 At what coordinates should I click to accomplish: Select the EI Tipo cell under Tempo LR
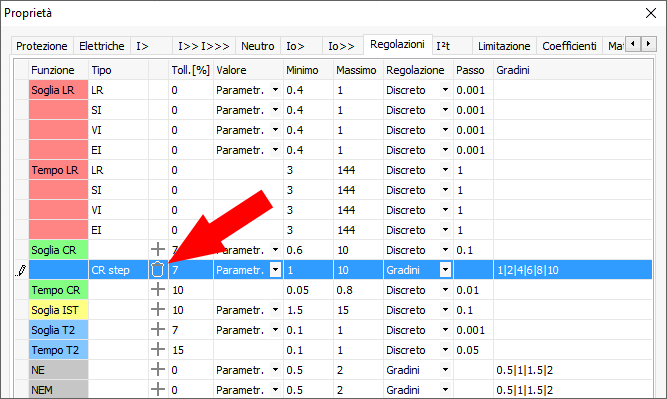(118, 230)
